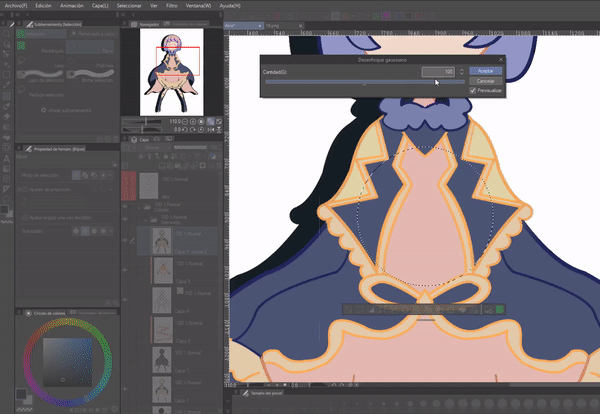Toggle visibility of Capa 5 copia 2 layer

[125, 240]
